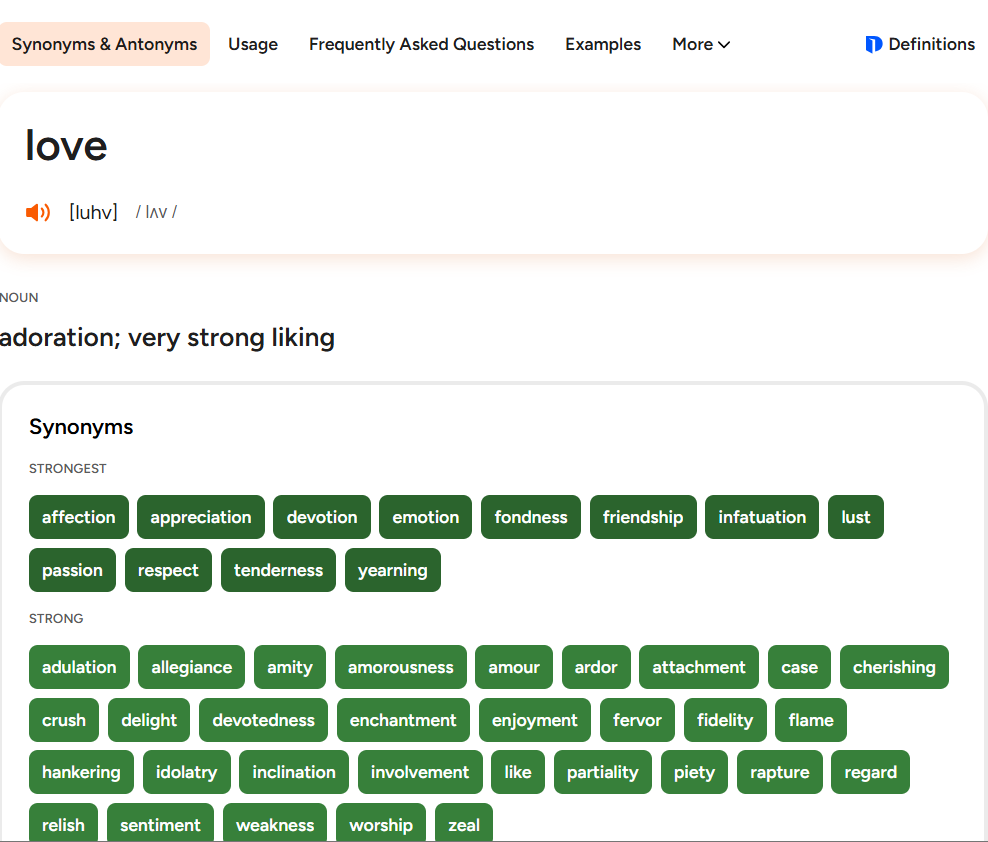Open the Definitions dictionary logo link

920,44
